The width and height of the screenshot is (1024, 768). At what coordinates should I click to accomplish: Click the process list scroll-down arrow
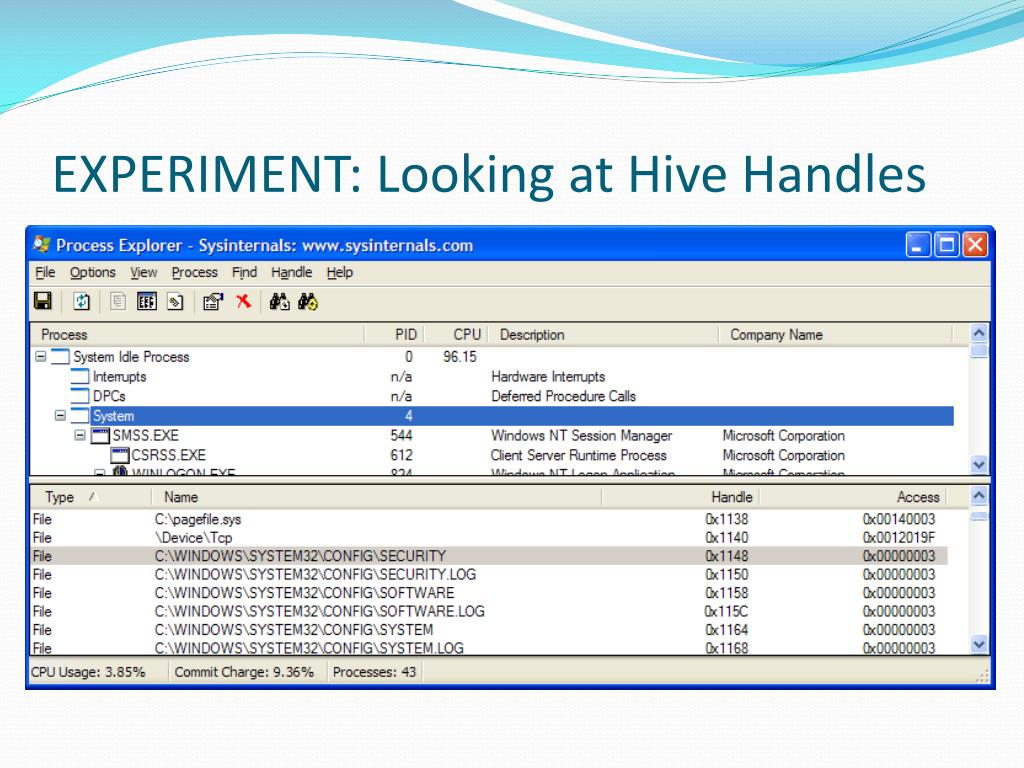coord(978,464)
